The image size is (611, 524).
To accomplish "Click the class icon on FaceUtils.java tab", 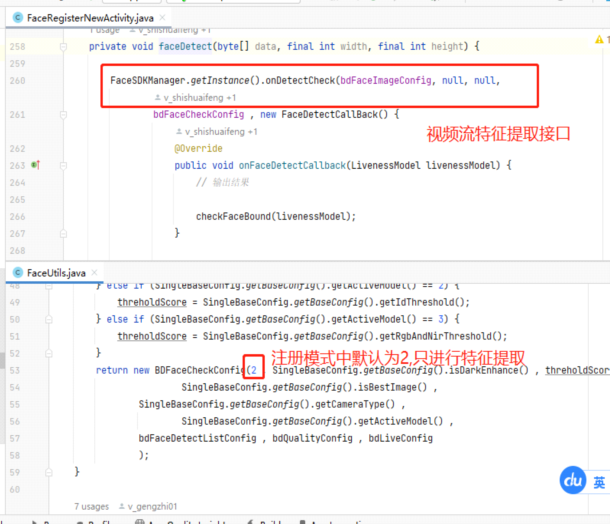I will tap(18, 272).
